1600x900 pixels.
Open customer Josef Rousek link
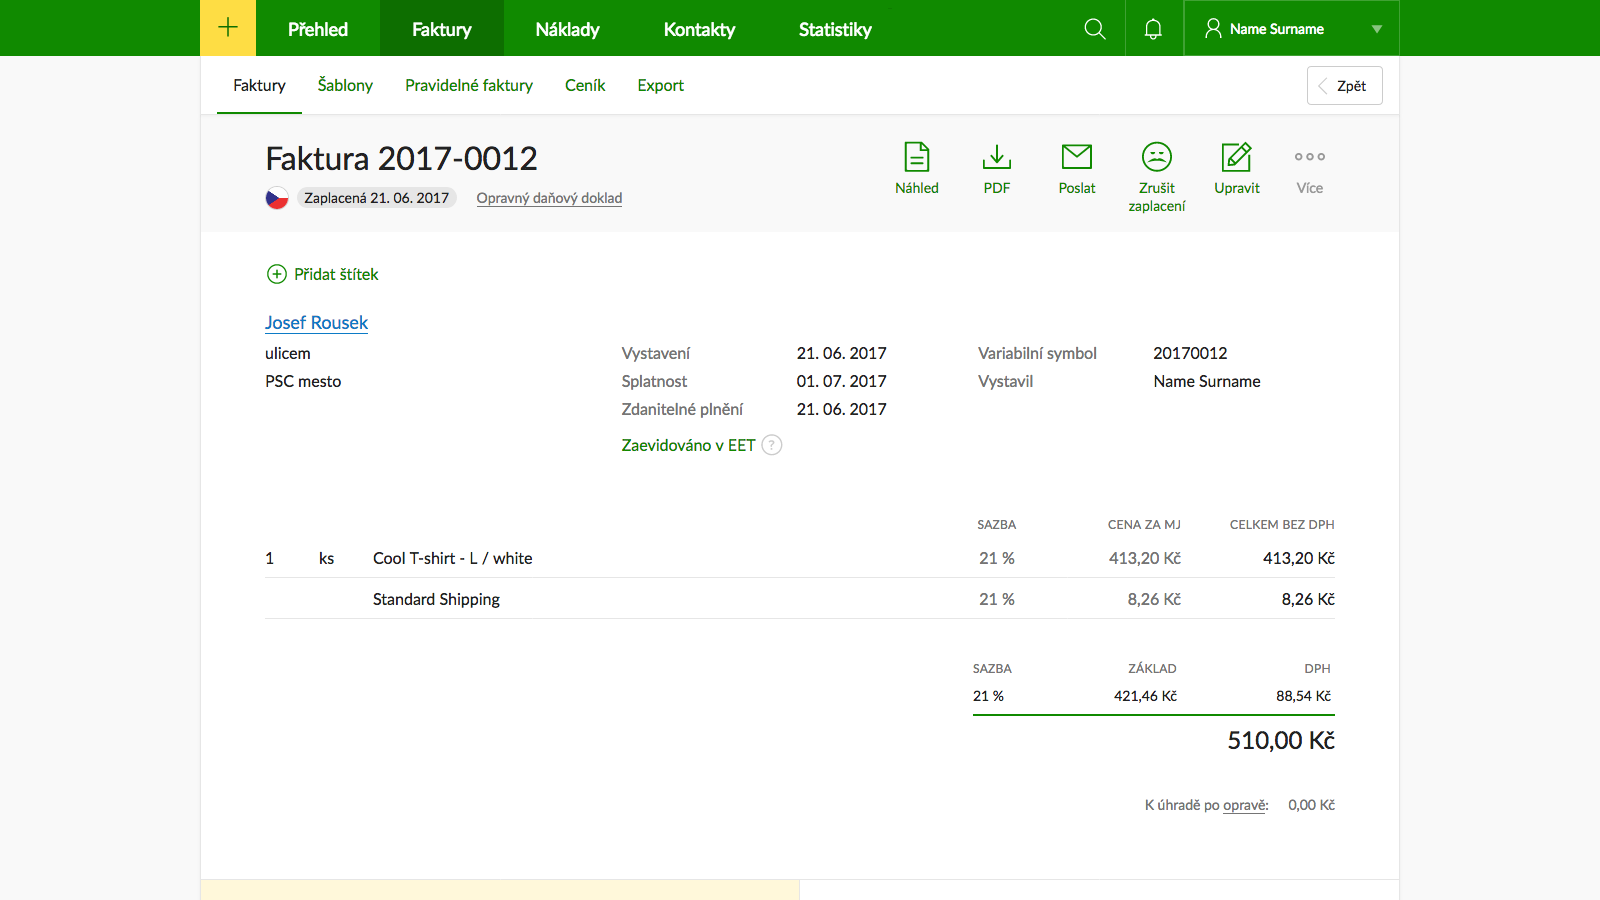pos(316,323)
